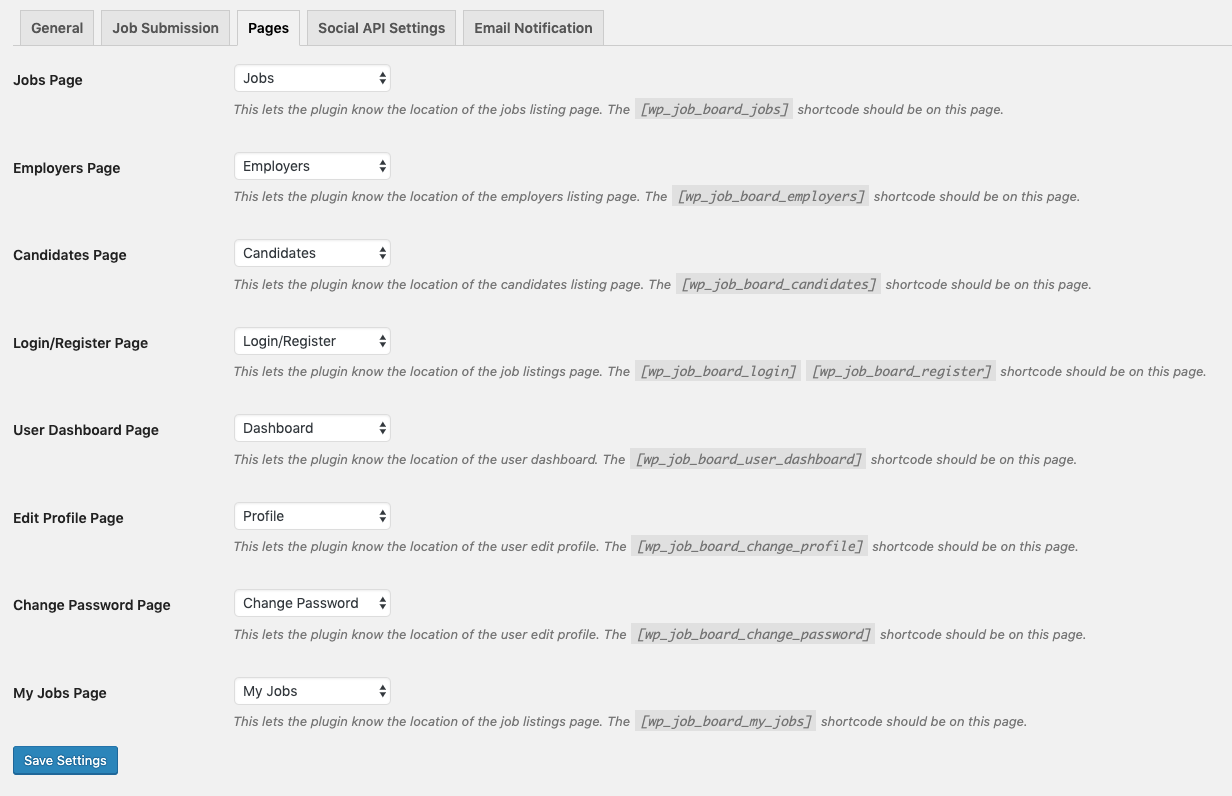
Task: Open the Job Submission tab
Action: click(x=165, y=28)
